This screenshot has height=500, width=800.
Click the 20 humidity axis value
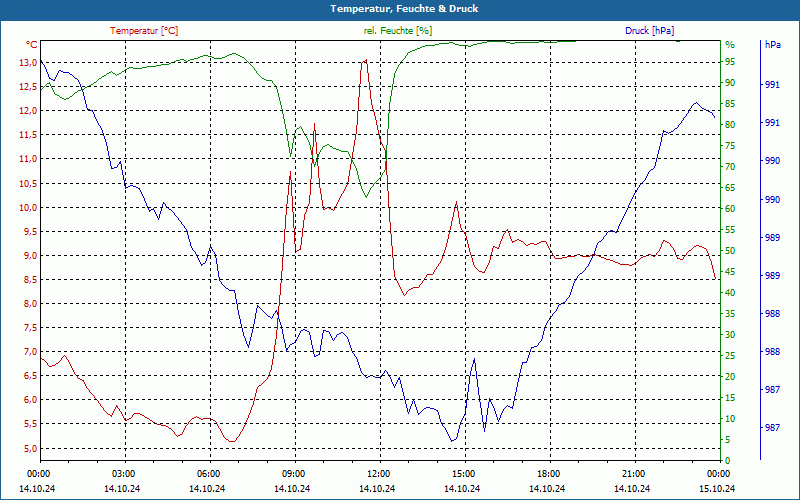tap(730, 377)
